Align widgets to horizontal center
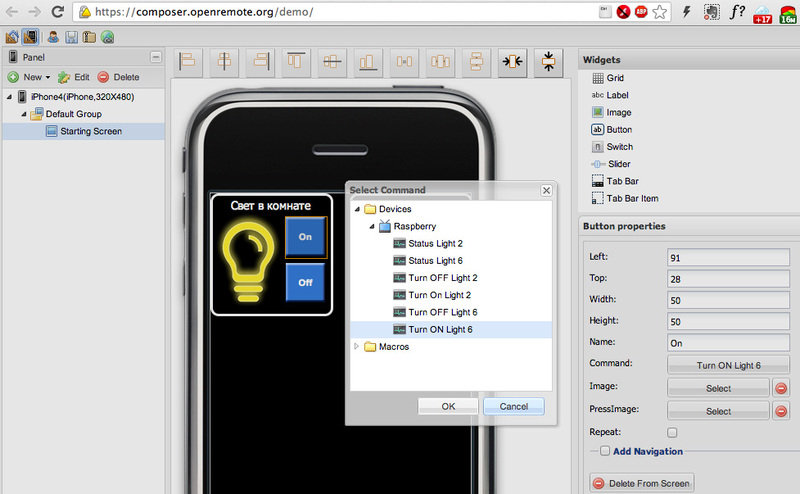 click(x=224, y=62)
